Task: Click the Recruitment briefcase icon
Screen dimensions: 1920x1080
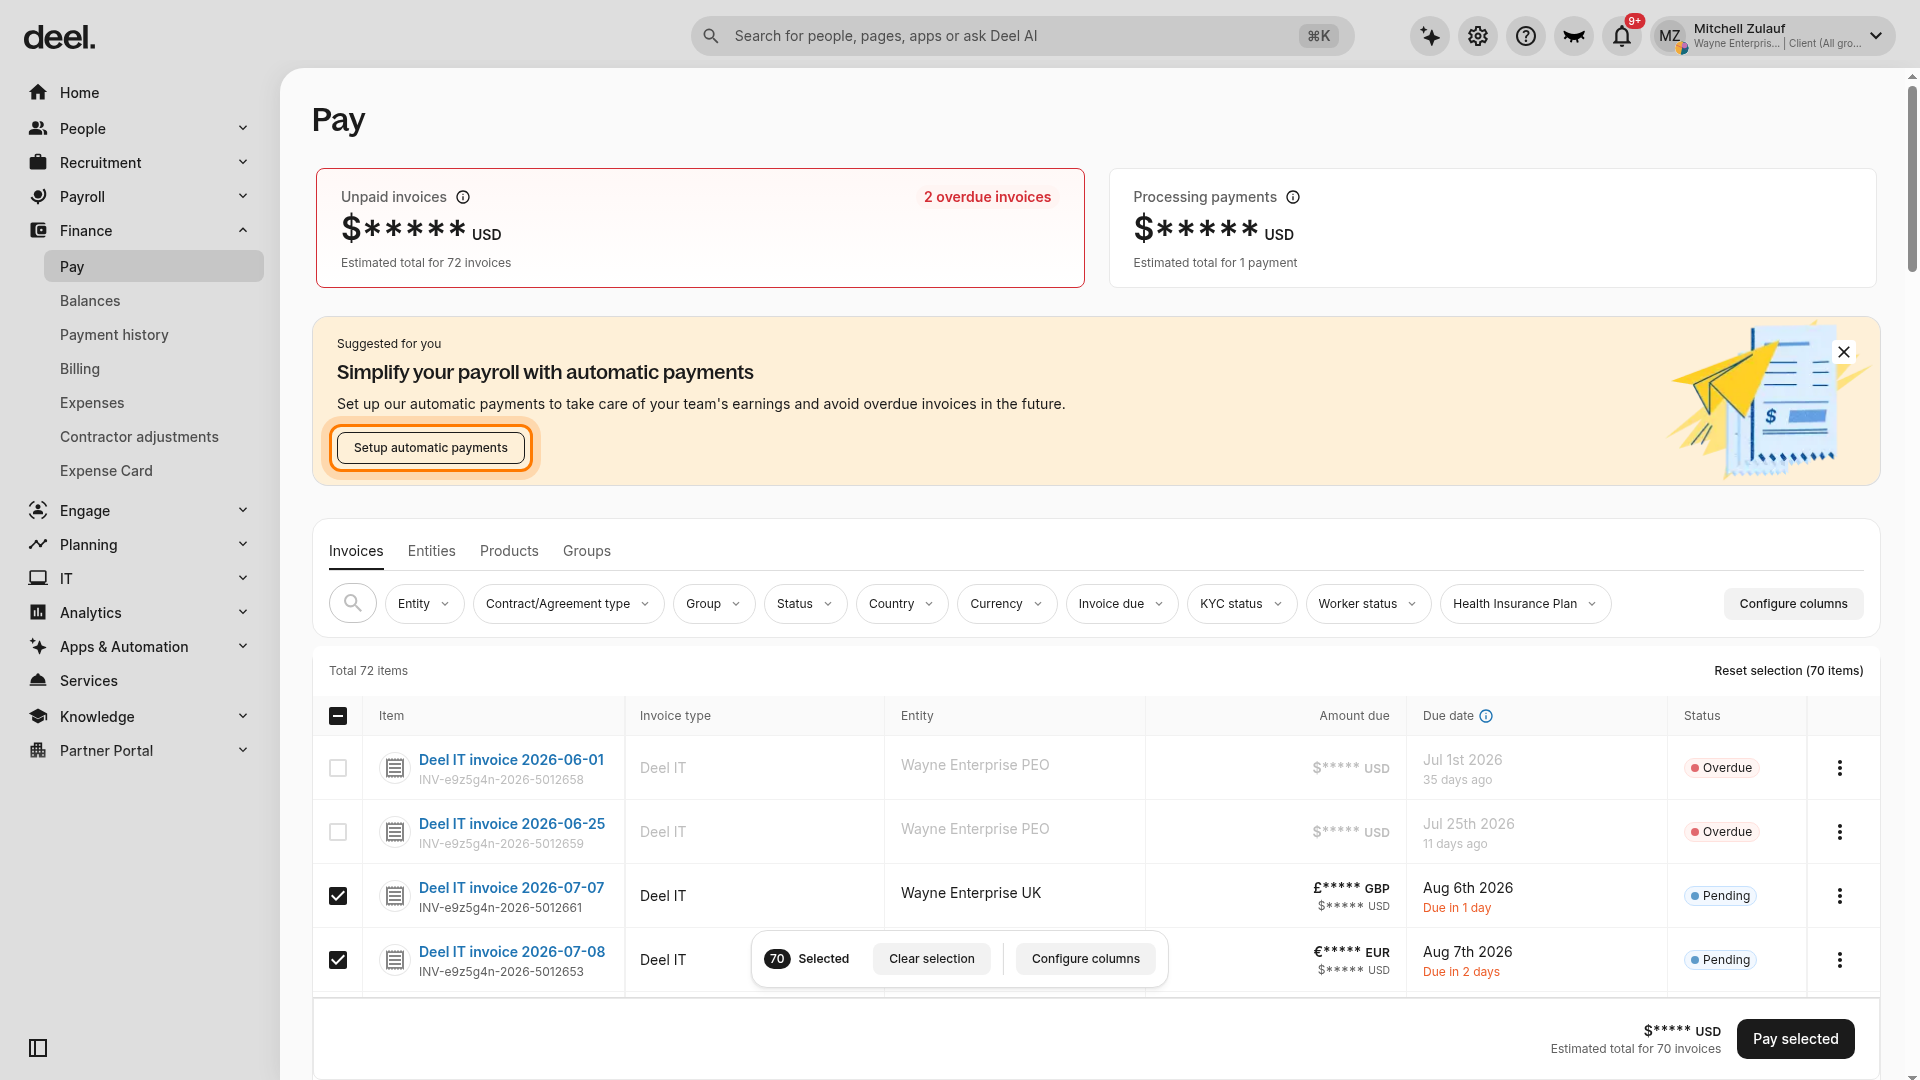Action: coord(38,163)
